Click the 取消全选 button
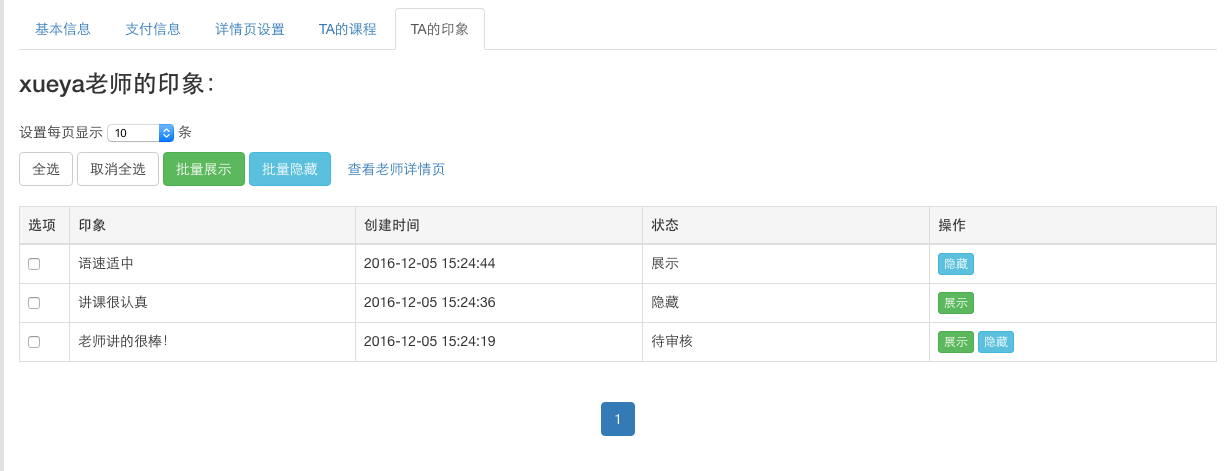Viewport: 1225px width, 471px height. pyautogui.click(x=118, y=169)
